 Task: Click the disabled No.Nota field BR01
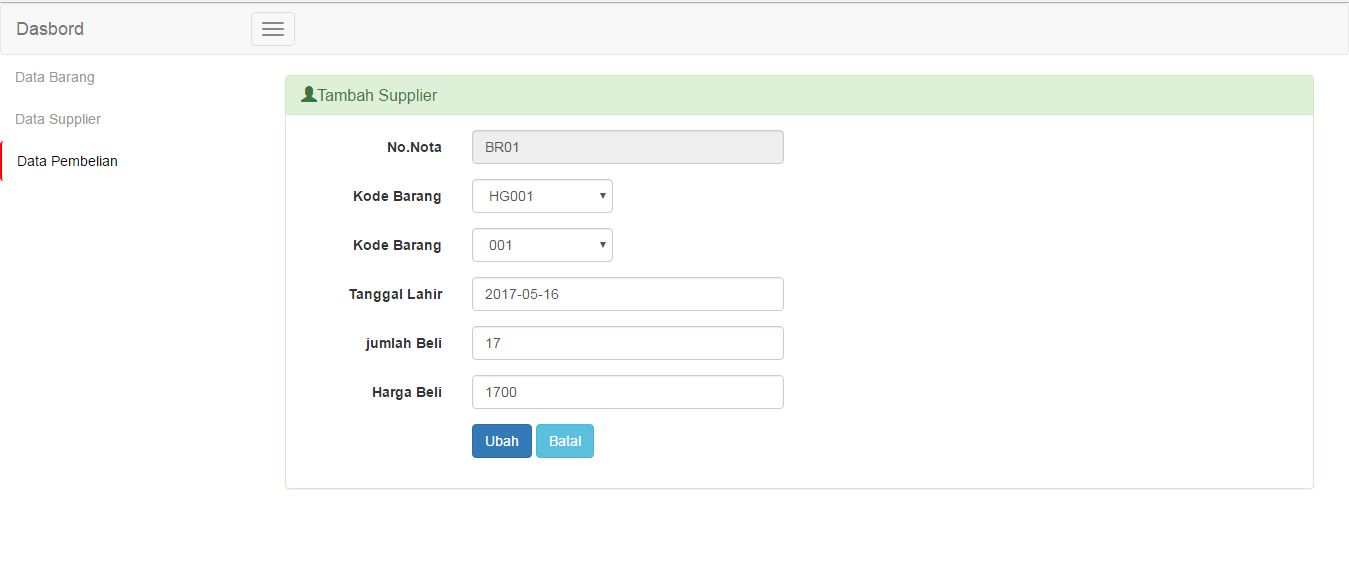(x=628, y=147)
